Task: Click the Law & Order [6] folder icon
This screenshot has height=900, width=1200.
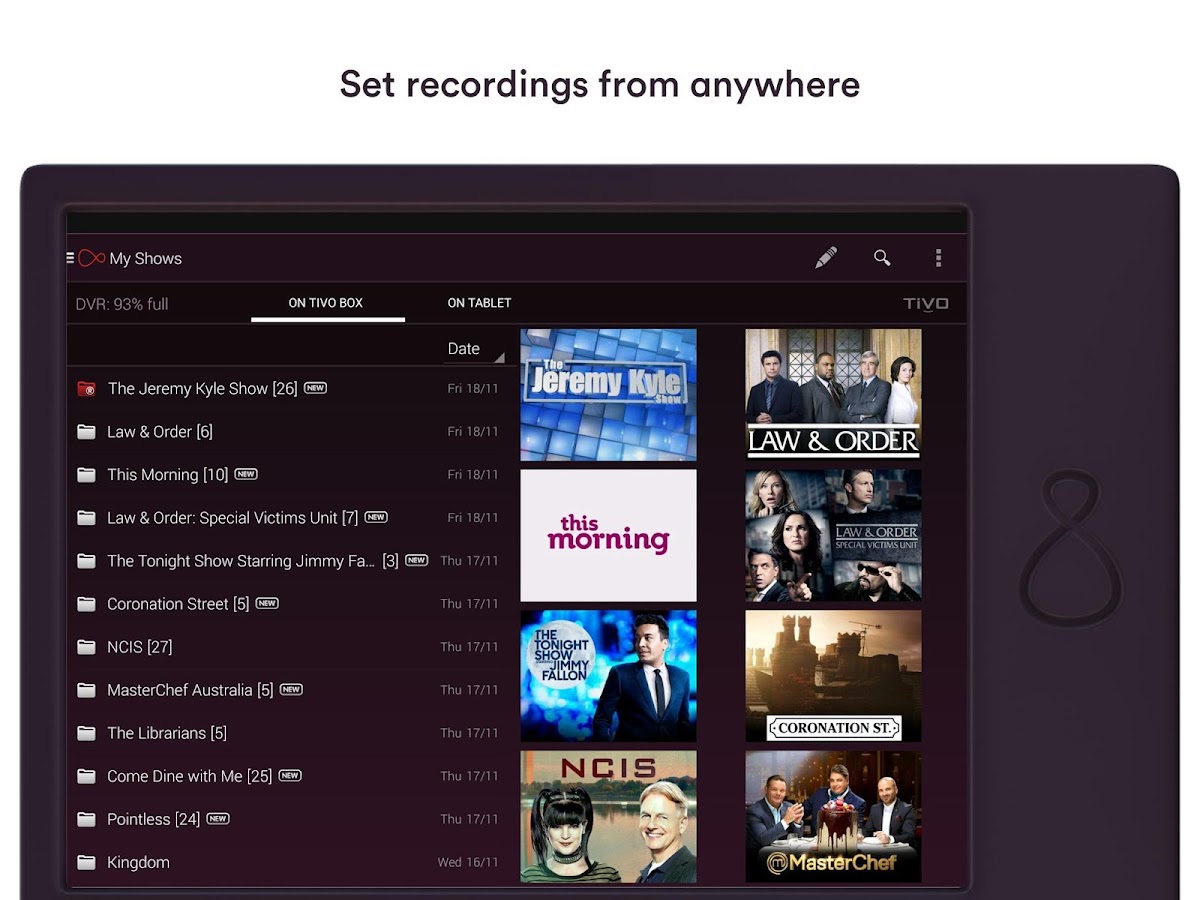Action: pos(87,432)
